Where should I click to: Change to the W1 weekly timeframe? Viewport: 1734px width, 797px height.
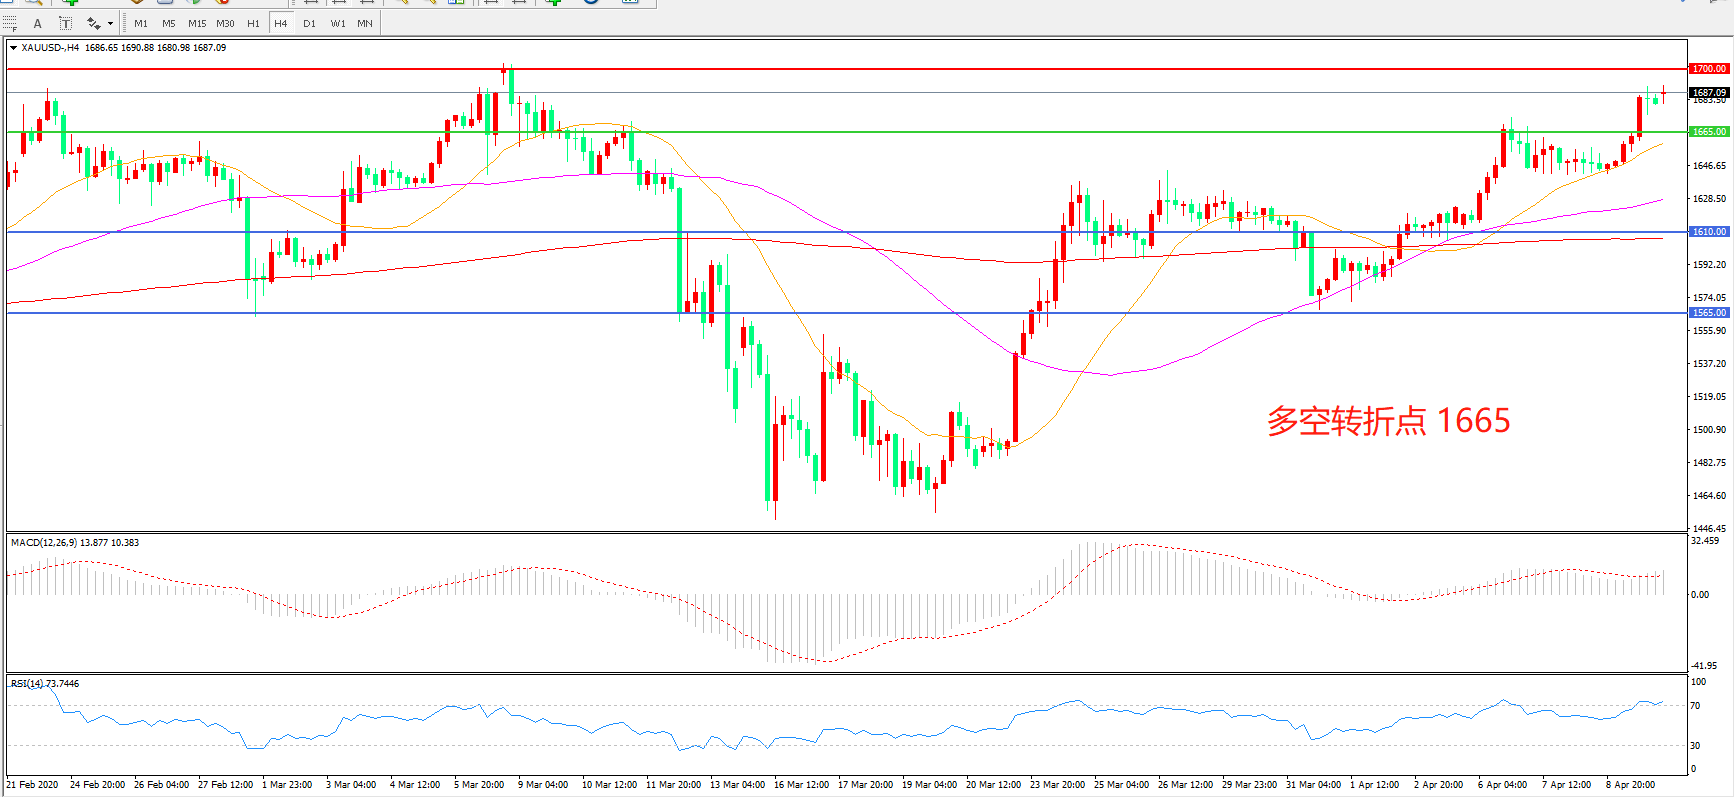(338, 23)
